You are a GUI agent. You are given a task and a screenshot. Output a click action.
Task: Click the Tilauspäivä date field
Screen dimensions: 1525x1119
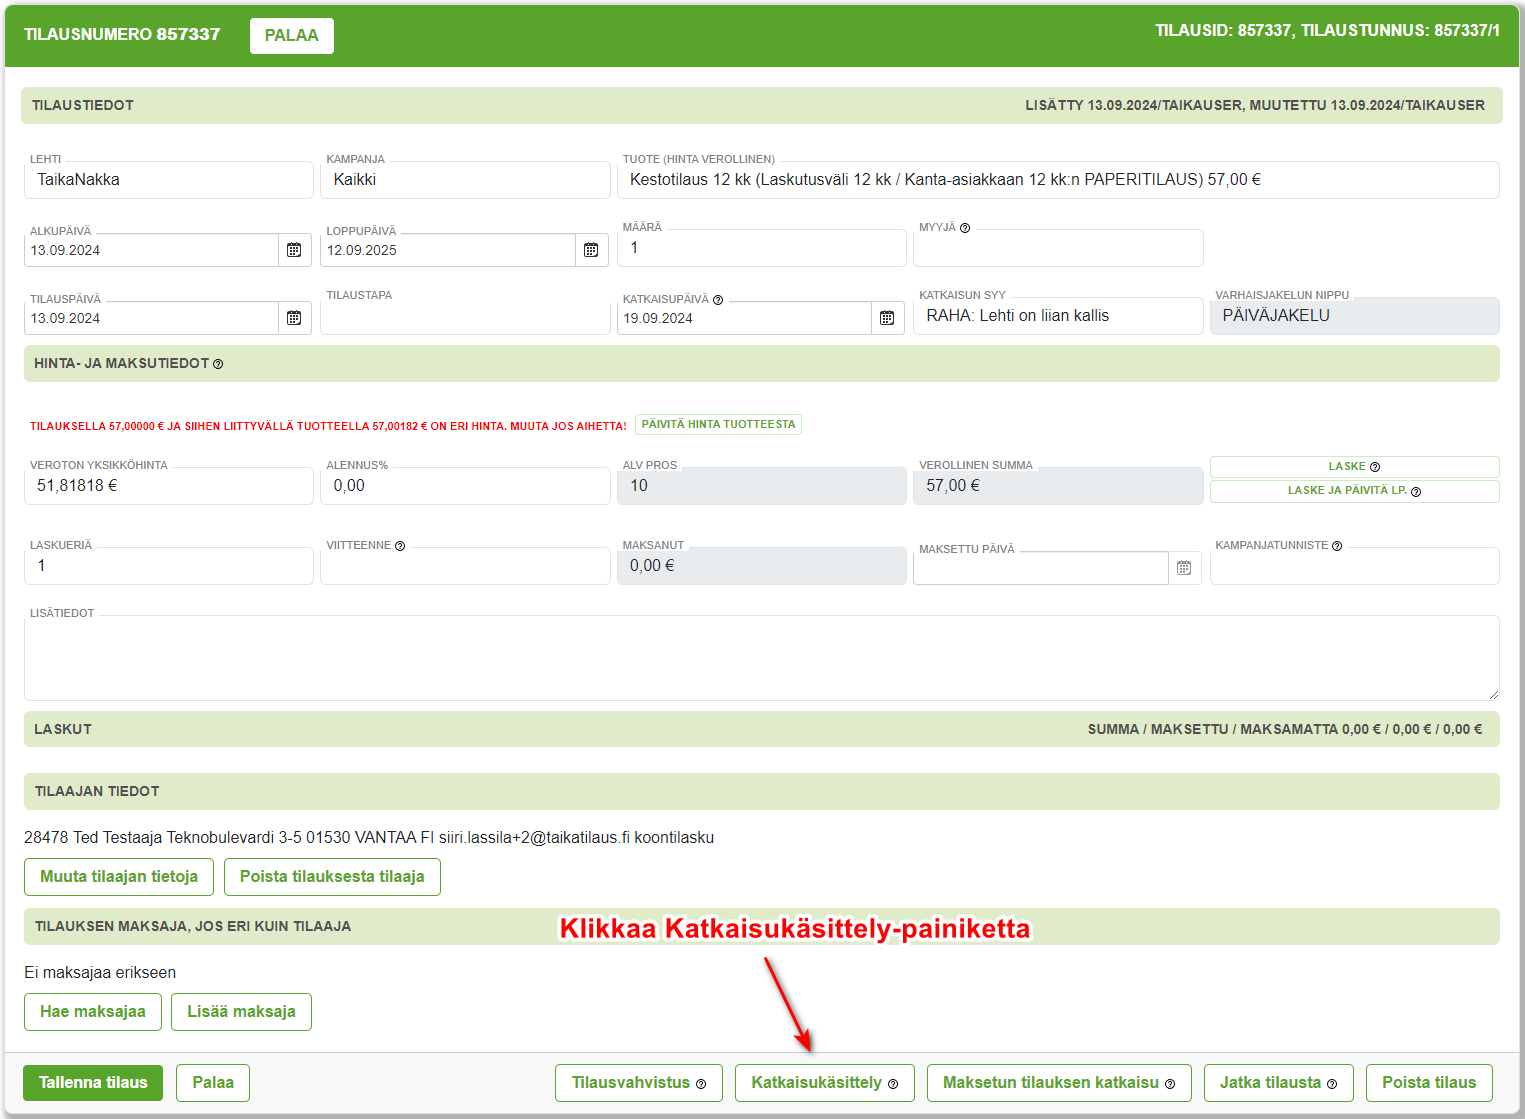pyautogui.click(x=151, y=318)
